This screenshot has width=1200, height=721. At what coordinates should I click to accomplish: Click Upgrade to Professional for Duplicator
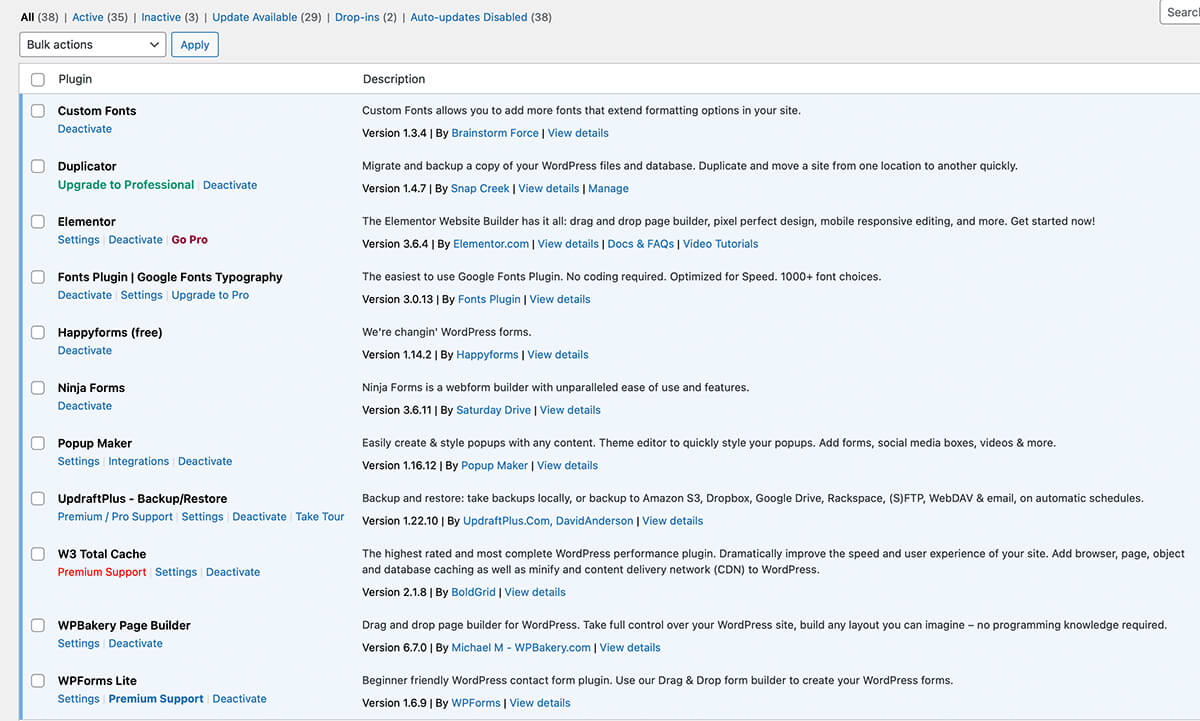126,185
